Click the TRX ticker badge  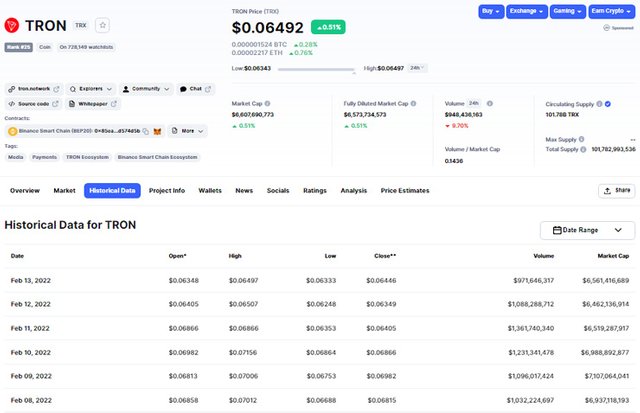81,25
